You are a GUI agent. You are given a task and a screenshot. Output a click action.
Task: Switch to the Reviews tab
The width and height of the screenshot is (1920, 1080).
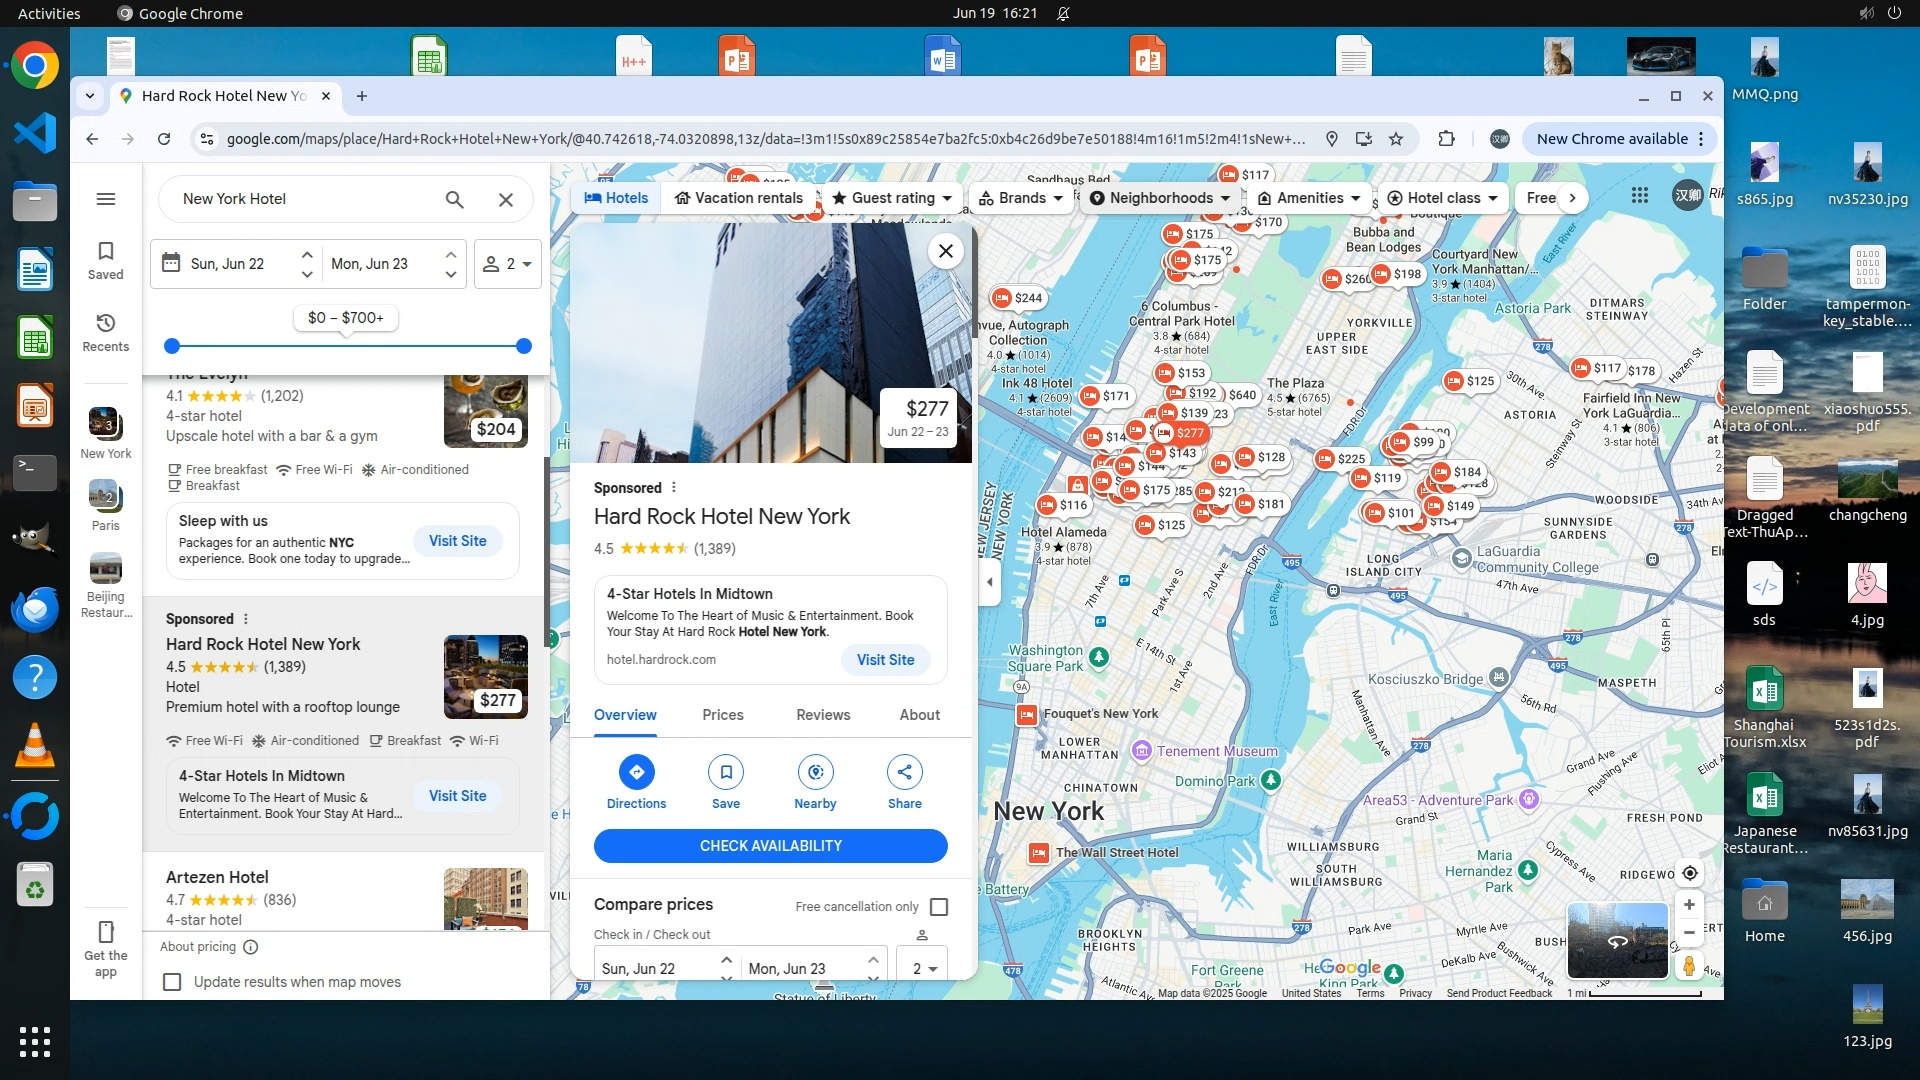[822, 715]
